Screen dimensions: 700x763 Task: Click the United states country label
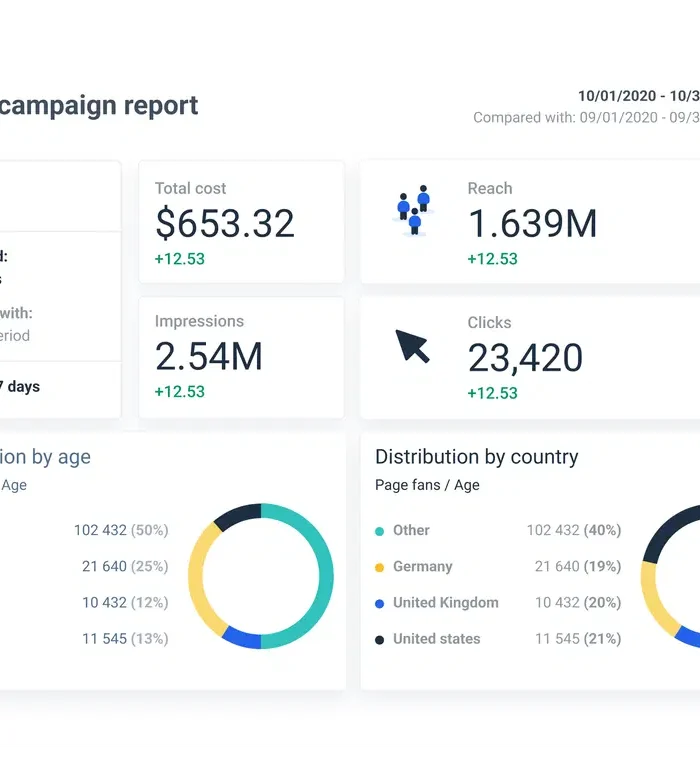(436, 639)
